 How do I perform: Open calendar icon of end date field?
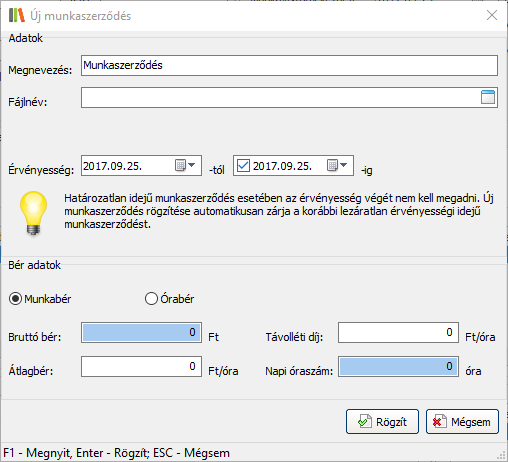[332, 165]
